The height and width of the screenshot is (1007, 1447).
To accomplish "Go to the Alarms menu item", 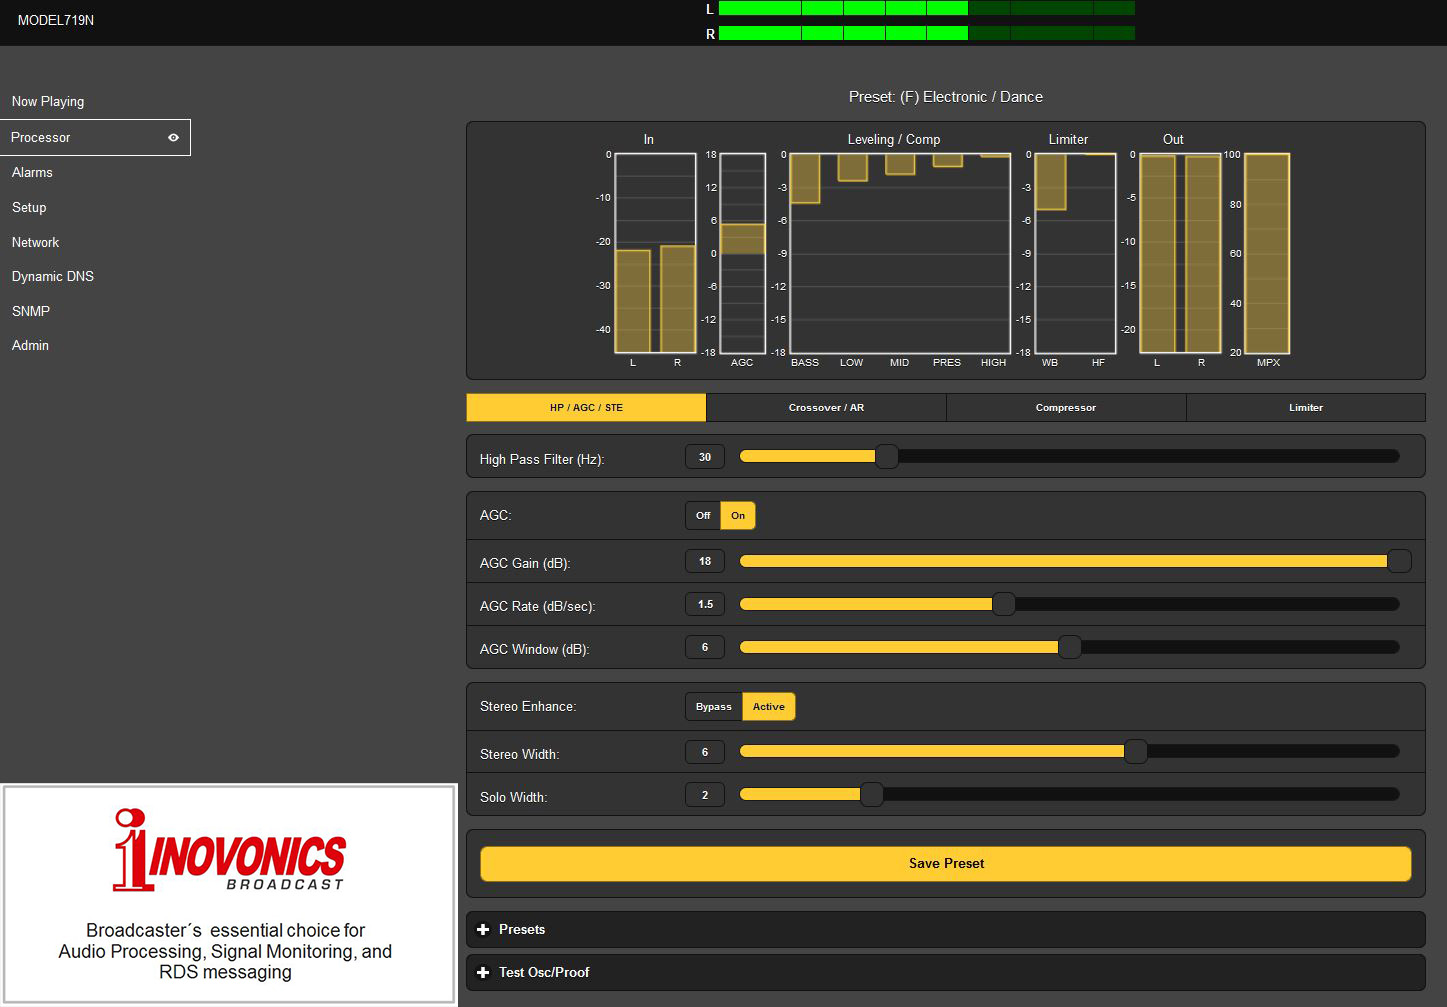I will point(32,173).
